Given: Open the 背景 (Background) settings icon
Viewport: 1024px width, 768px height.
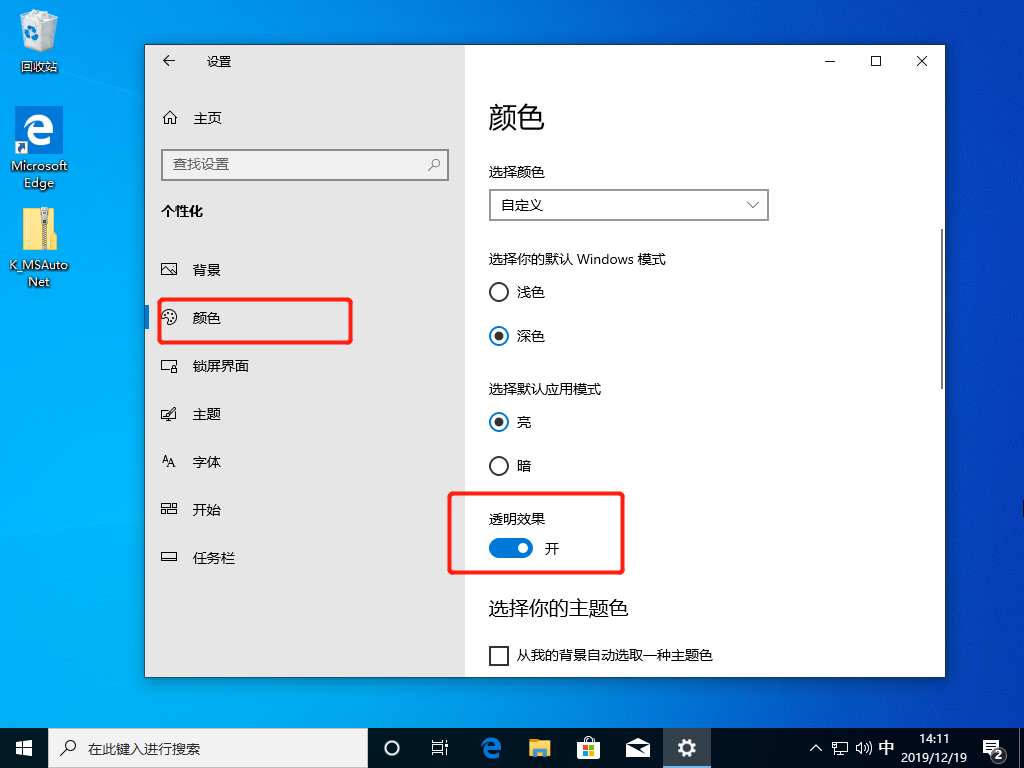Looking at the screenshot, I should click(x=170, y=269).
